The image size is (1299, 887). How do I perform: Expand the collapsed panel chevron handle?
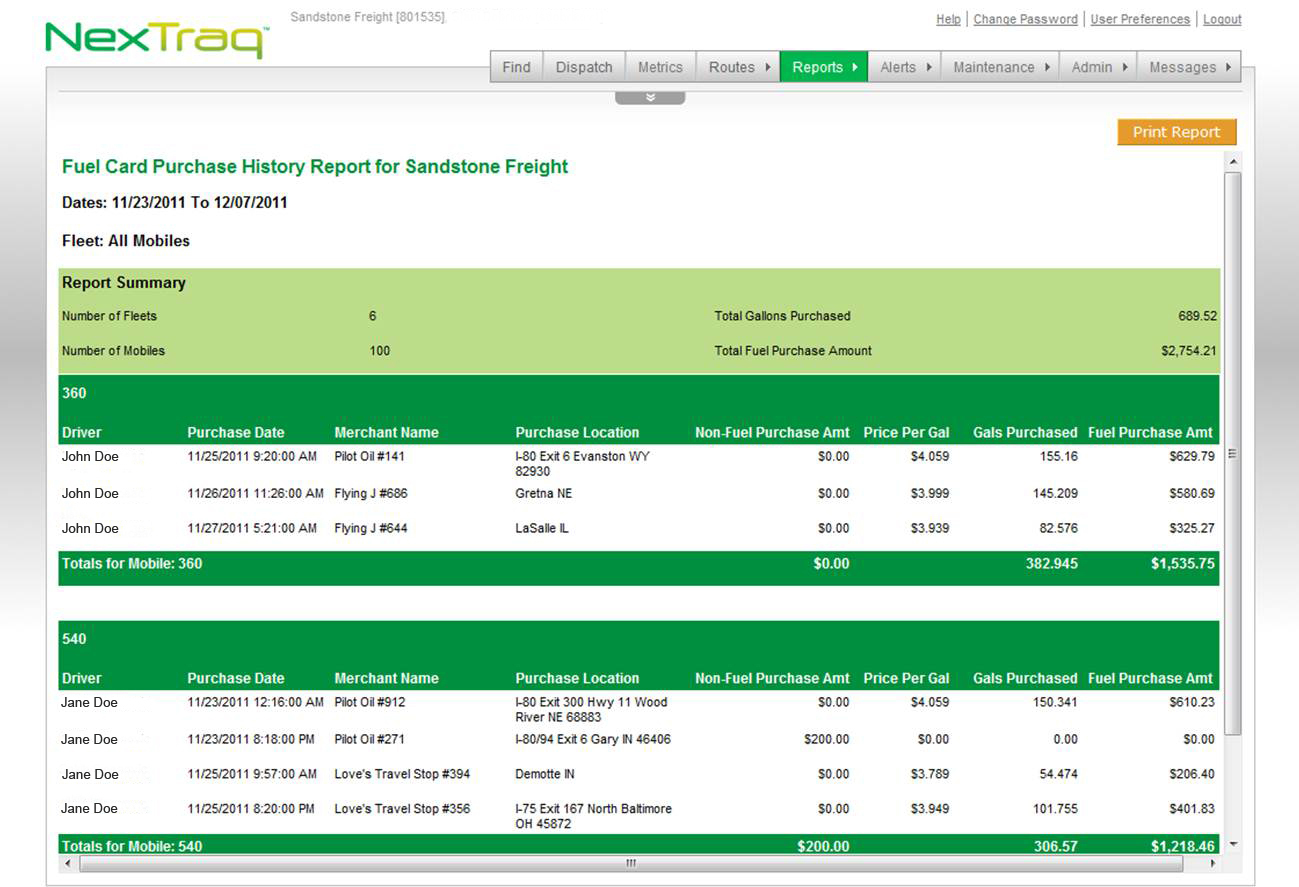[650, 97]
